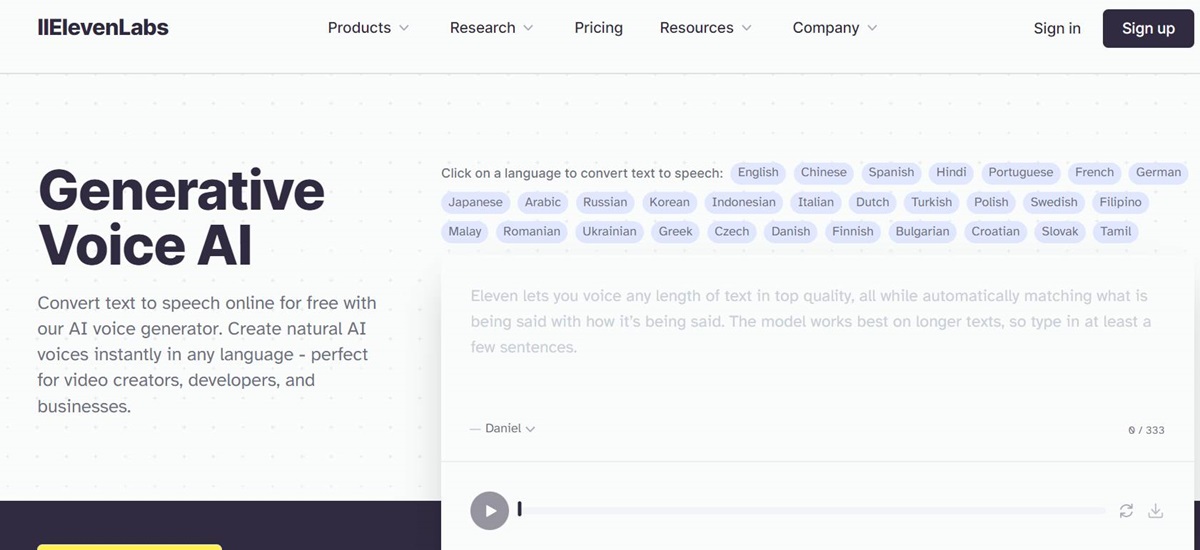Select the Romanian language chip
The width and height of the screenshot is (1200, 550).
click(532, 231)
